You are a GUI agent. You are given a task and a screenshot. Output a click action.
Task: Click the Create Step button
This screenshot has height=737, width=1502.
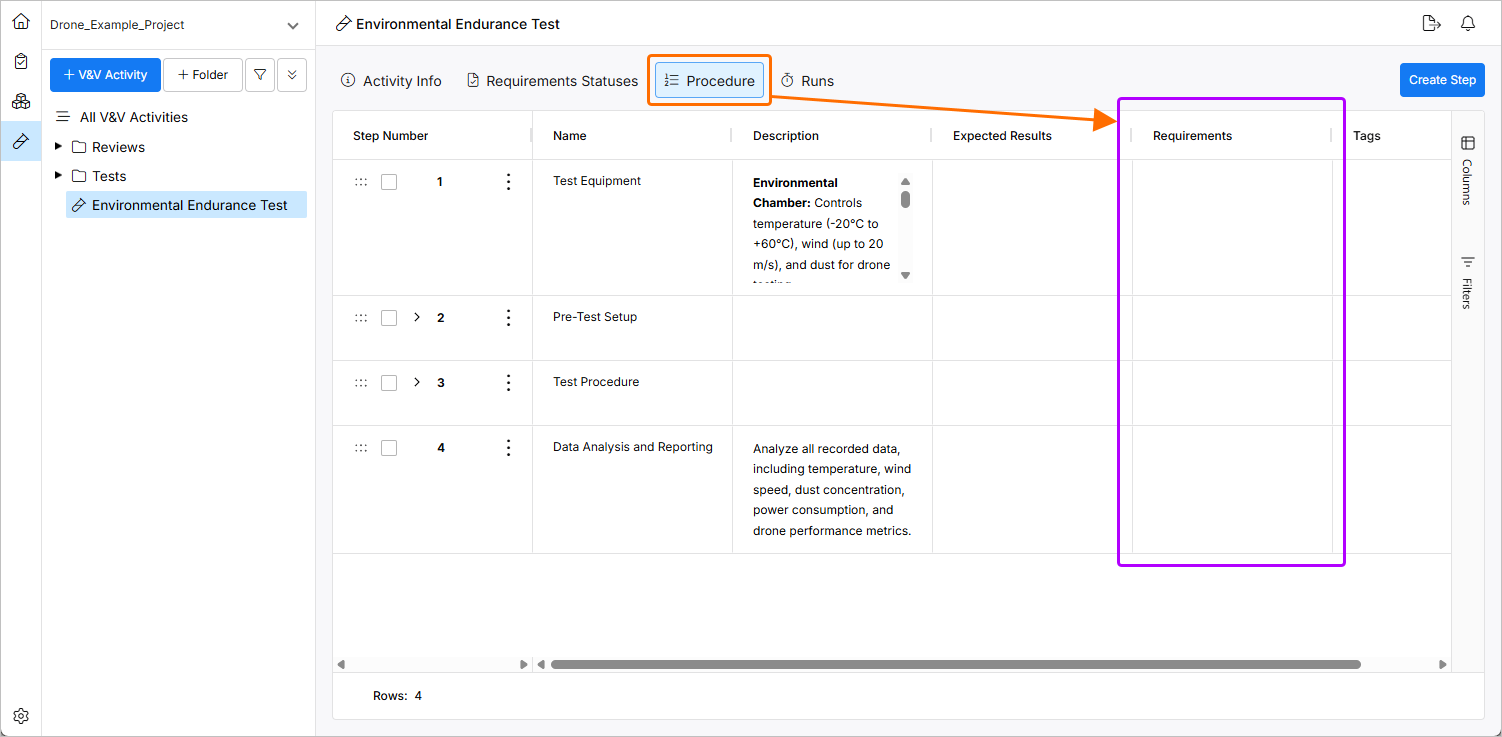(1442, 80)
